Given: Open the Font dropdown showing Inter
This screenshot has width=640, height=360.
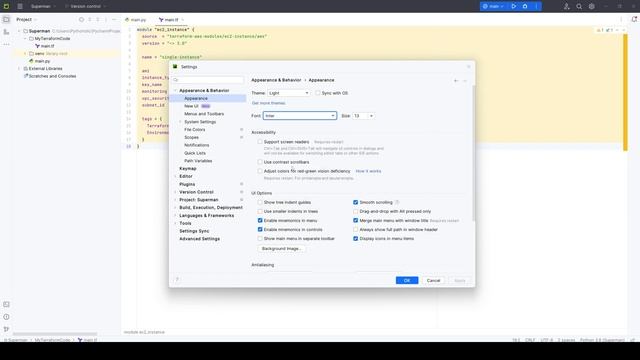Looking at the screenshot, I should pyautogui.click(x=300, y=116).
